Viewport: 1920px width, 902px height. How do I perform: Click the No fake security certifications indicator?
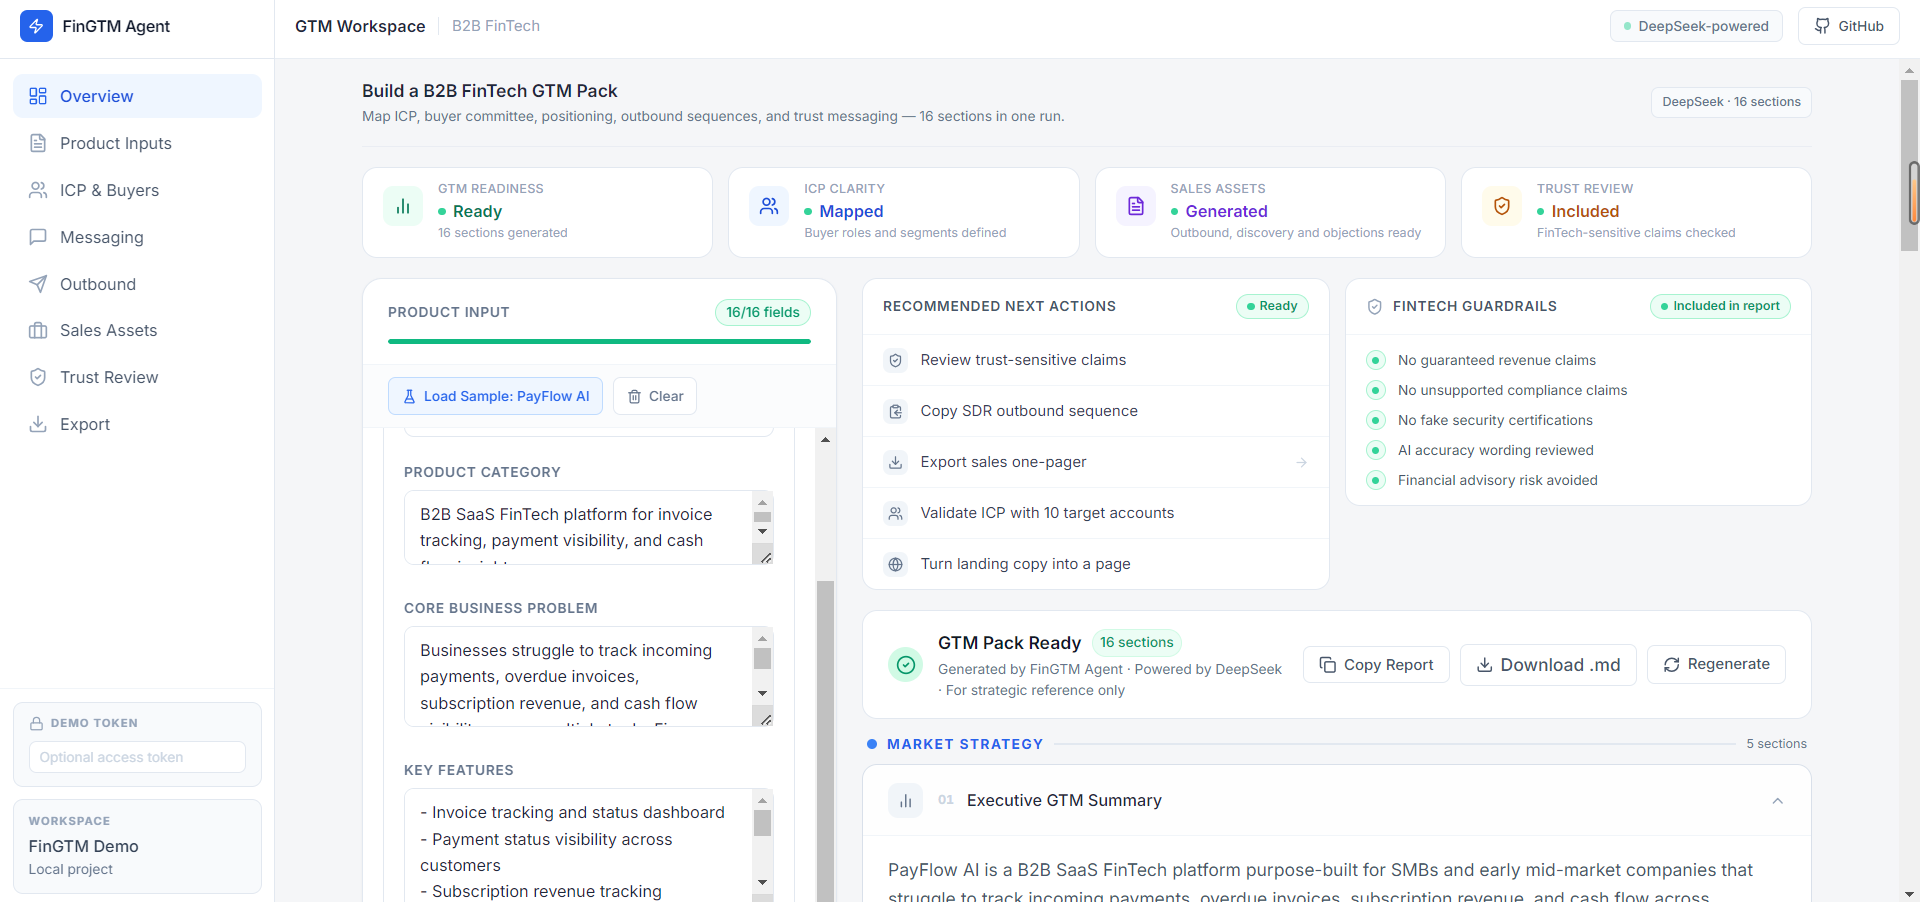(x=1376, y=420)
